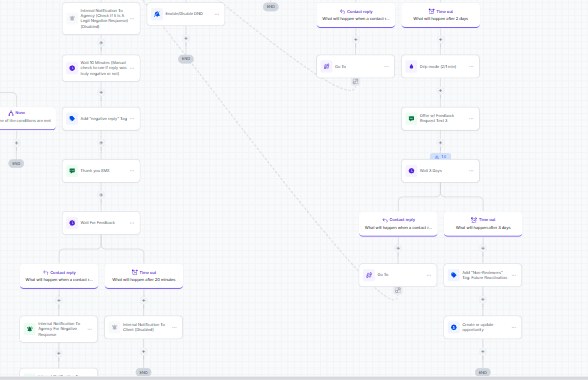
Task: Click Go To icon beside the Drip mode step
Action: point(326,66)
